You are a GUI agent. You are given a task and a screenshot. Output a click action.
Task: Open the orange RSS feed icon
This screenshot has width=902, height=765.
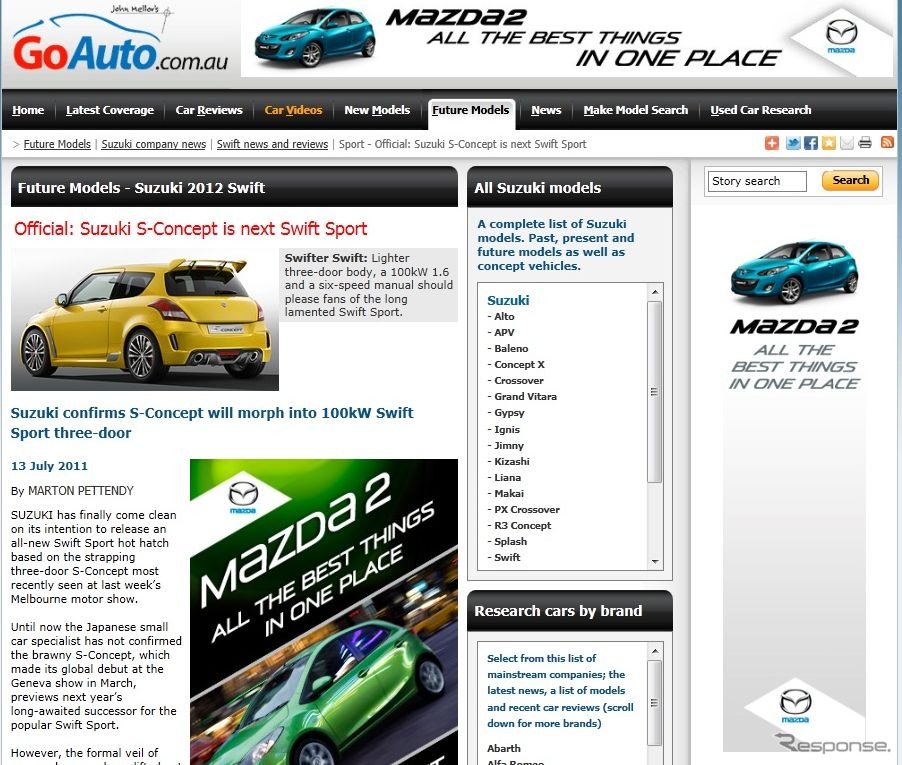[887, 143]
